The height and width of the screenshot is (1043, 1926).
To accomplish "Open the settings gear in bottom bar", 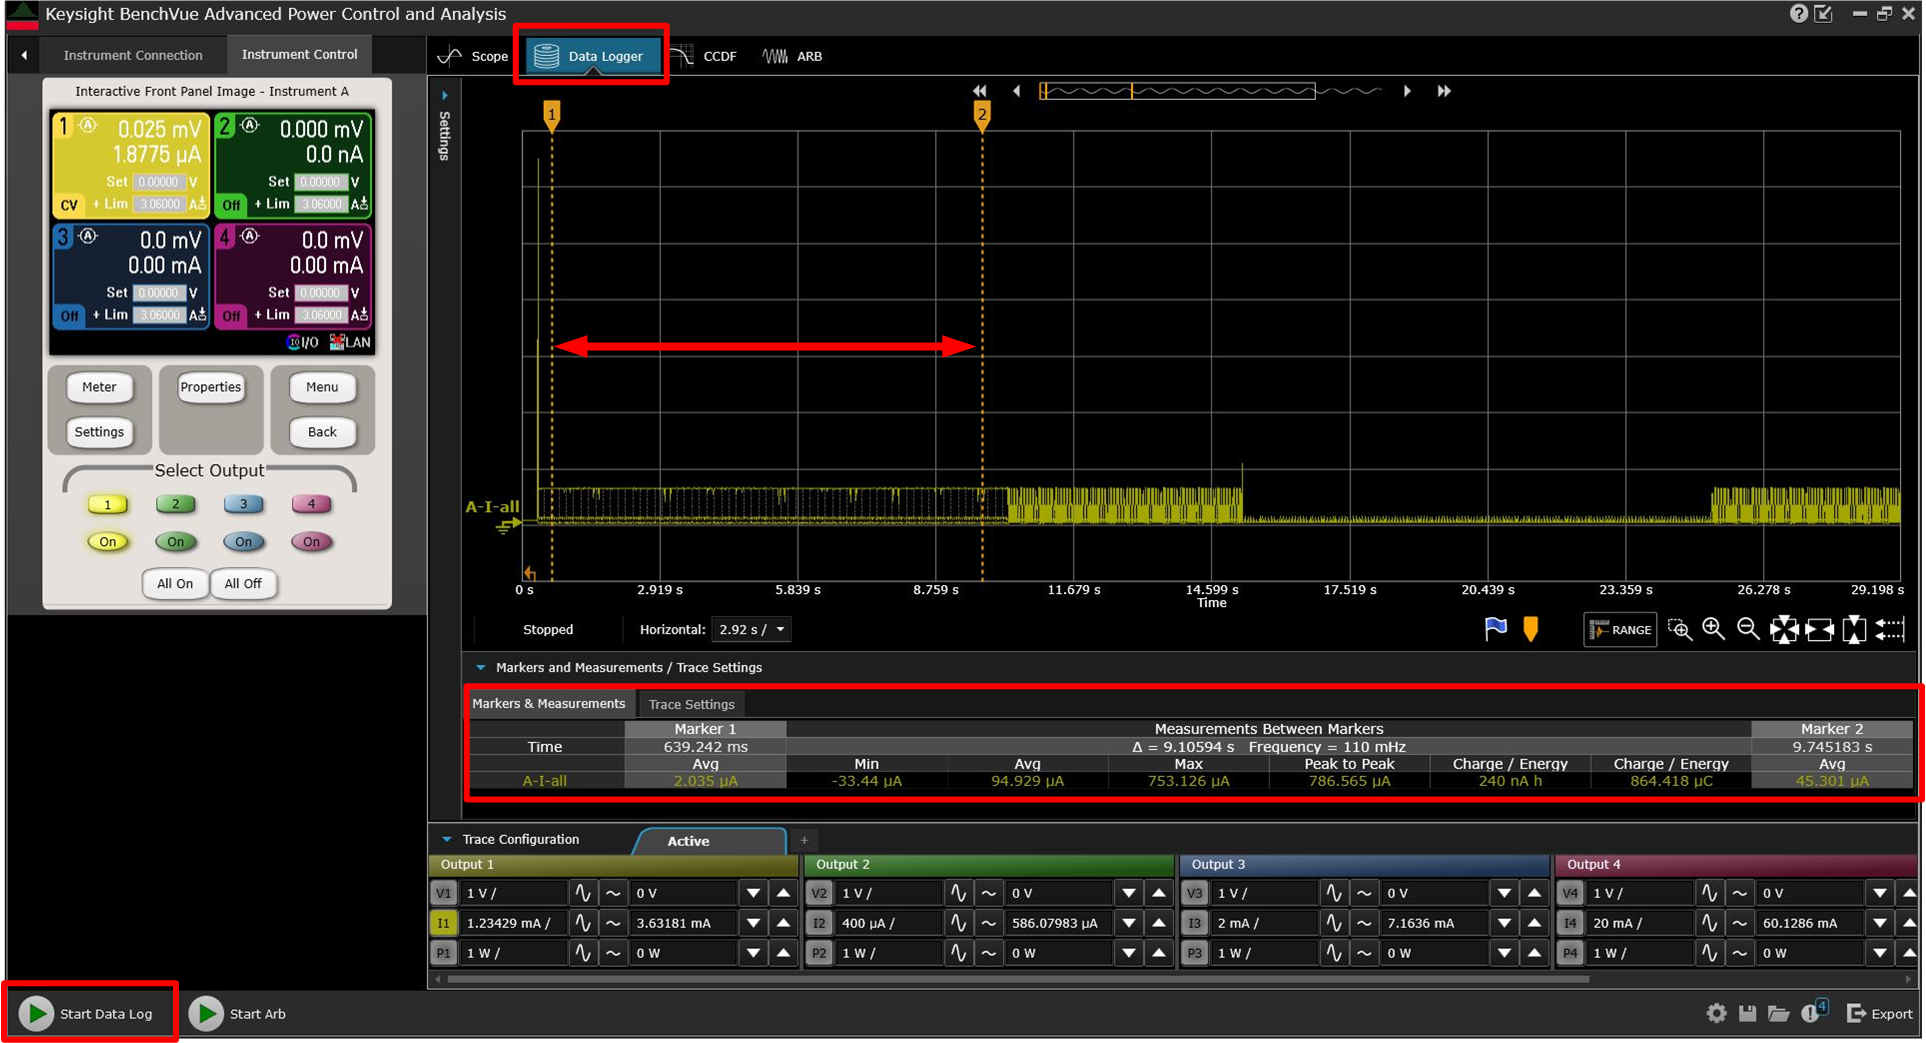I will pyautogui.click(x=1716, y=1013).
